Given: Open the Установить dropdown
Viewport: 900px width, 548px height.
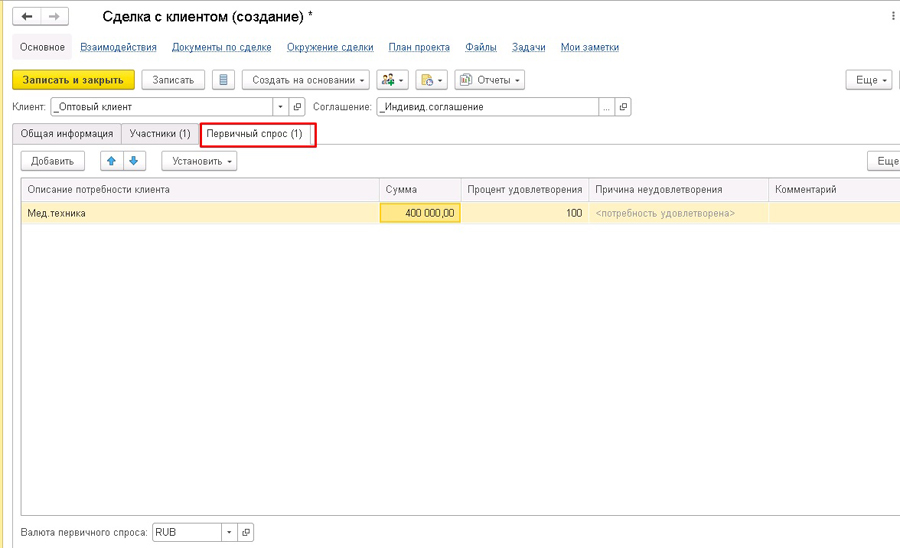Looking at the screenshot, I should click(x=199, y=161).
